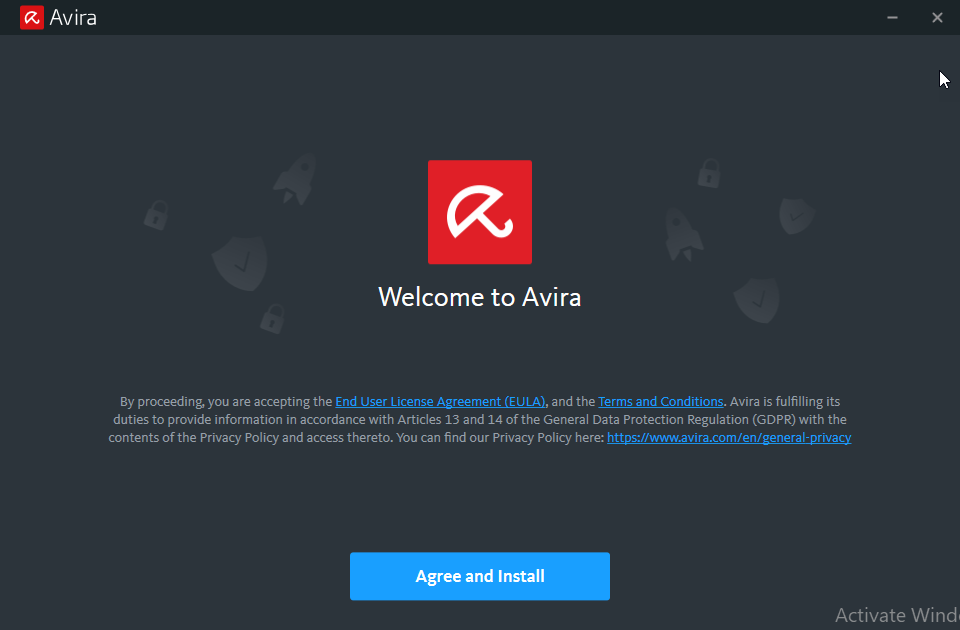Click the faded shield below the right rocket
The height and width of the screenshot is (630, 960).
[756, 299]
